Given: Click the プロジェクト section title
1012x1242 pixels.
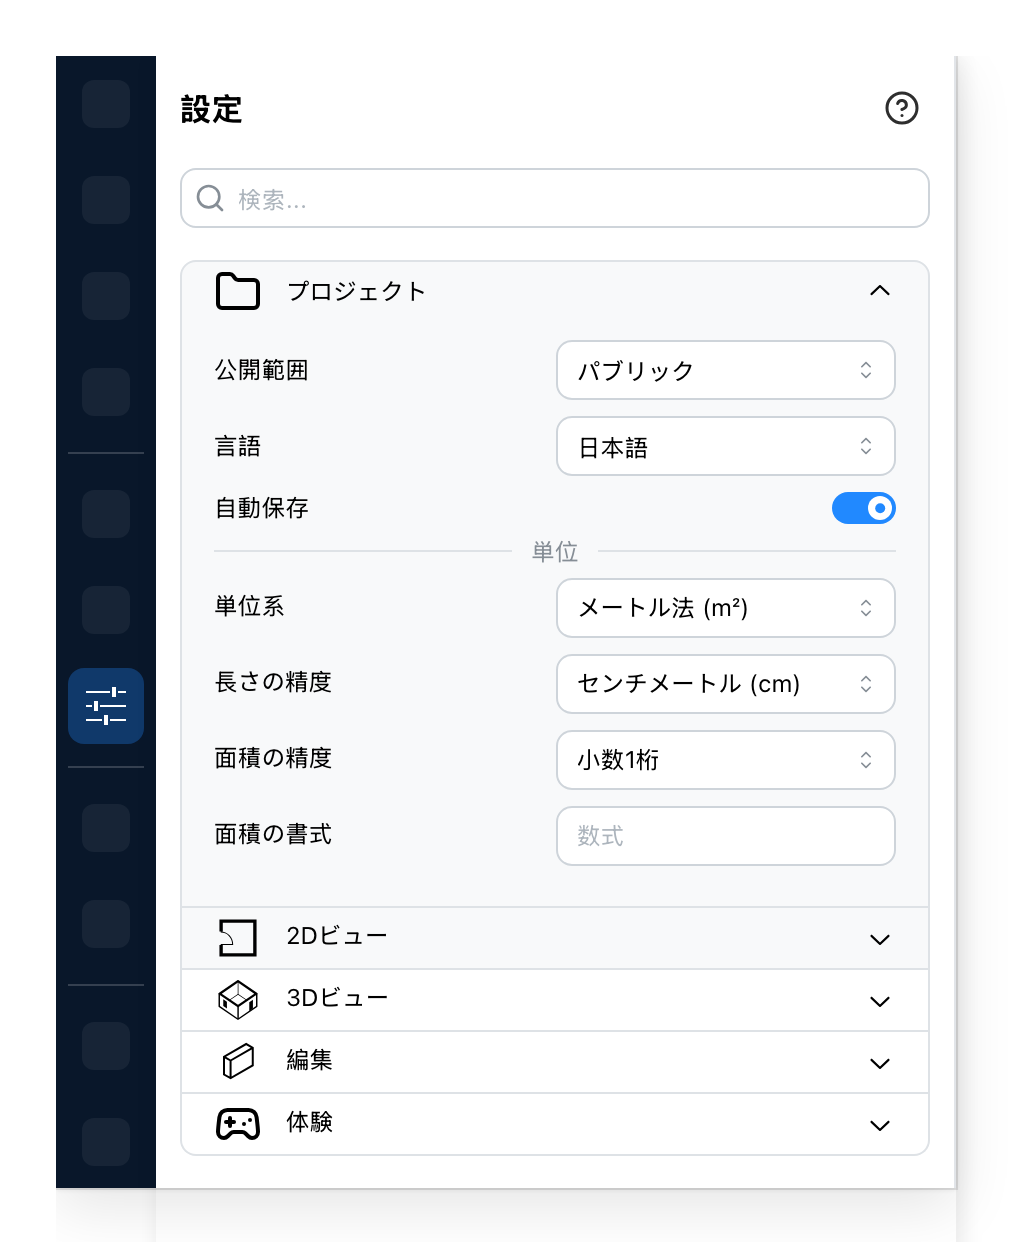Looking at the screenshot, I should click(357, 291).
